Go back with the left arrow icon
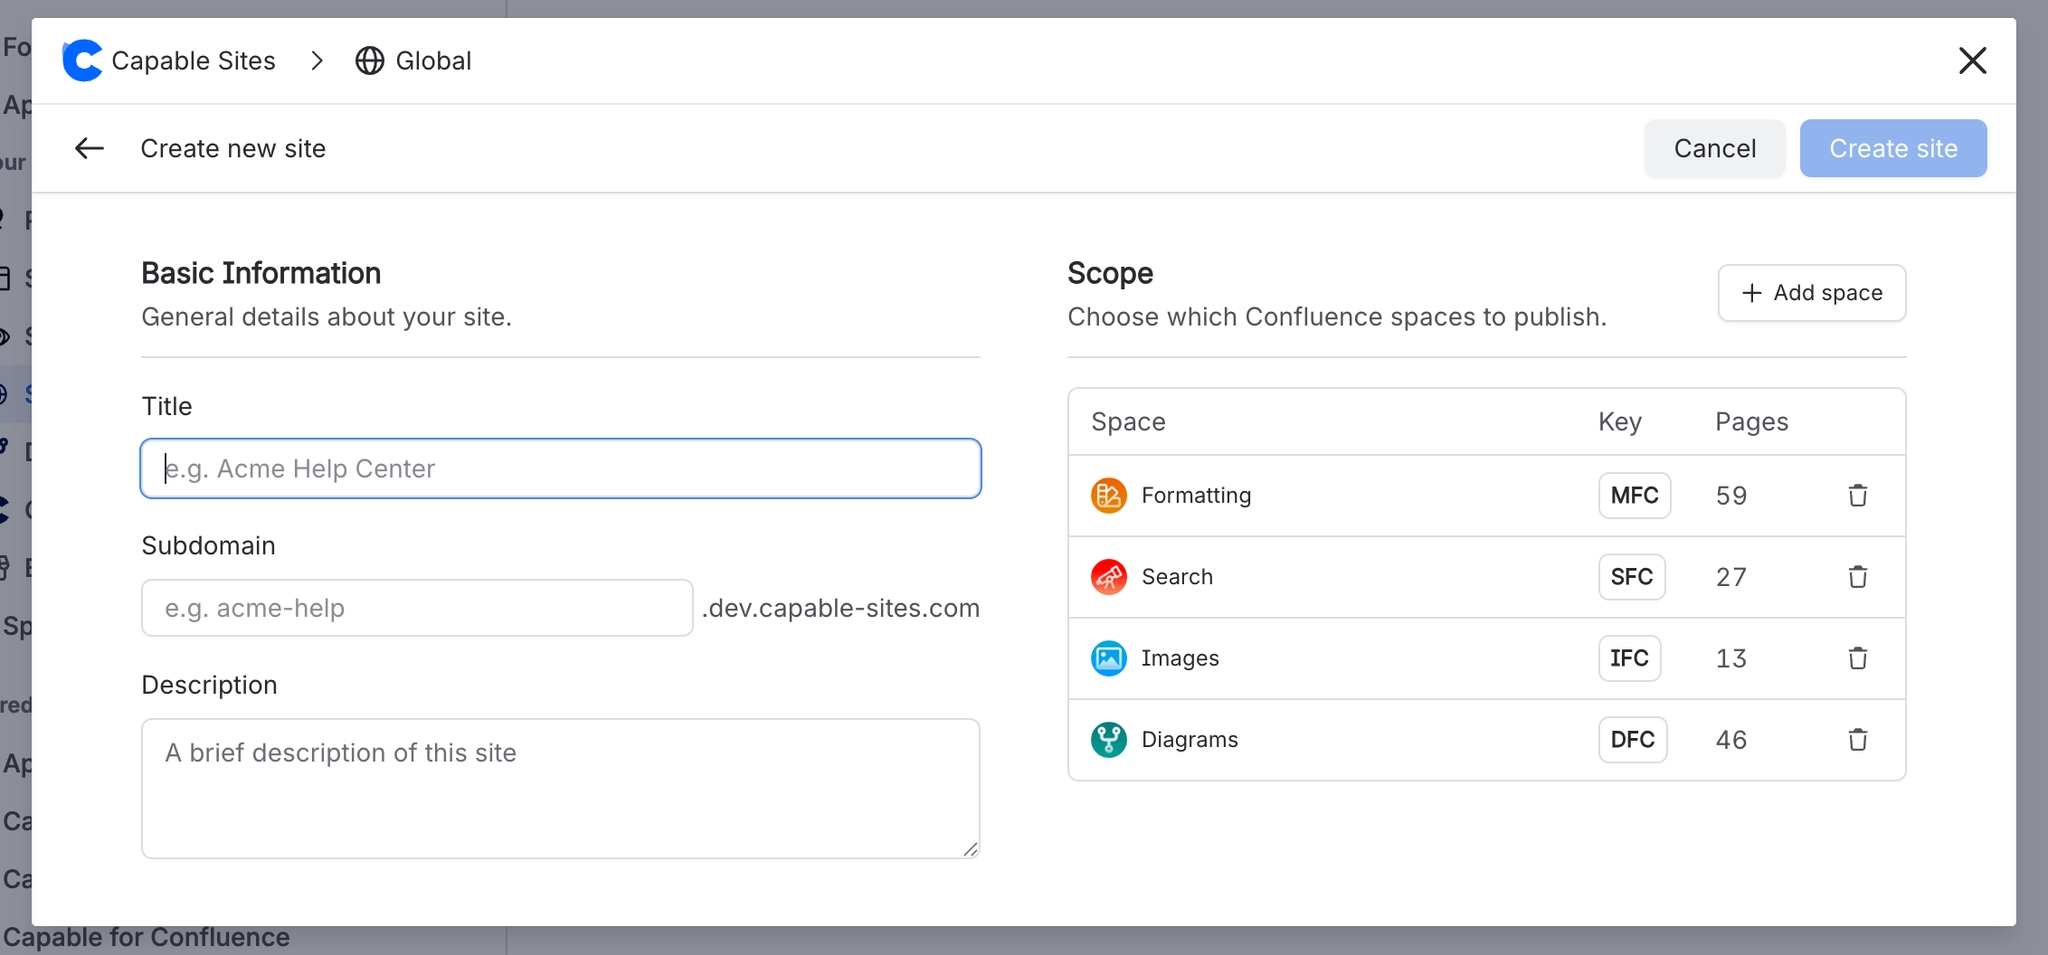The image size is (2048, 955). (89, 149)
